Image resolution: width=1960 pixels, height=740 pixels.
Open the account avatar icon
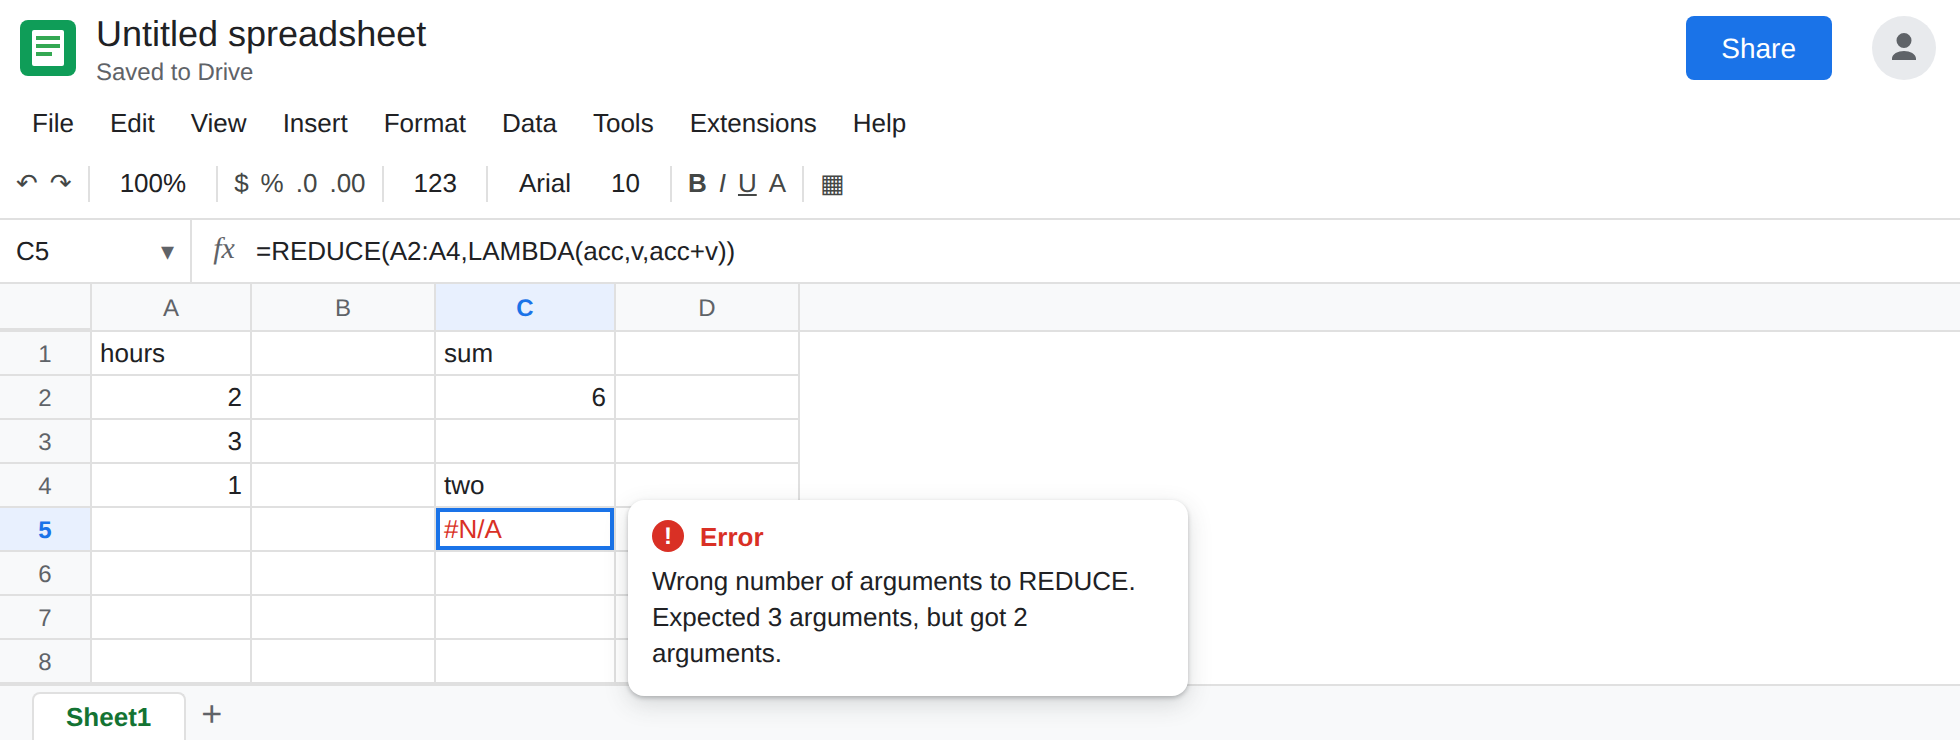click(x=1903, y=48)
